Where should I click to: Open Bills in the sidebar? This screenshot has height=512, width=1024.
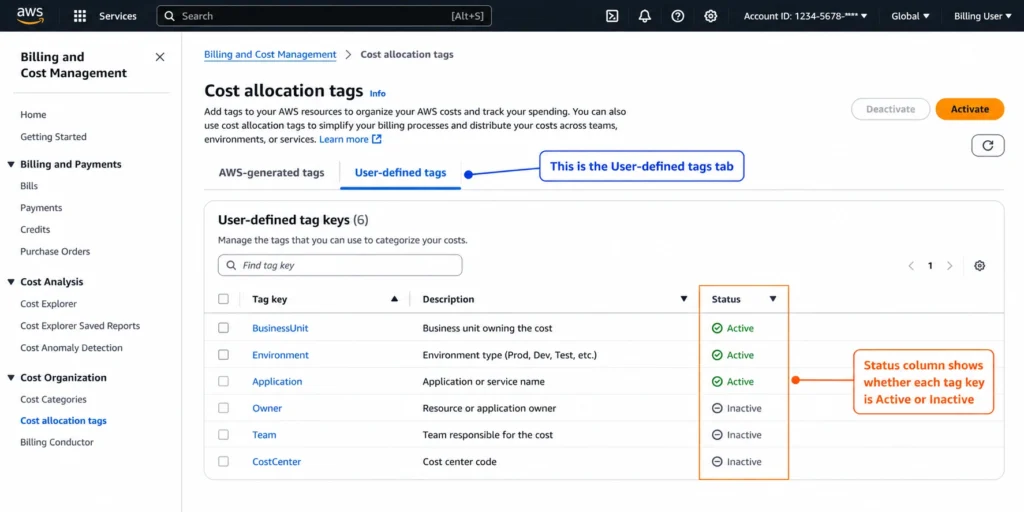coord(29,186)
